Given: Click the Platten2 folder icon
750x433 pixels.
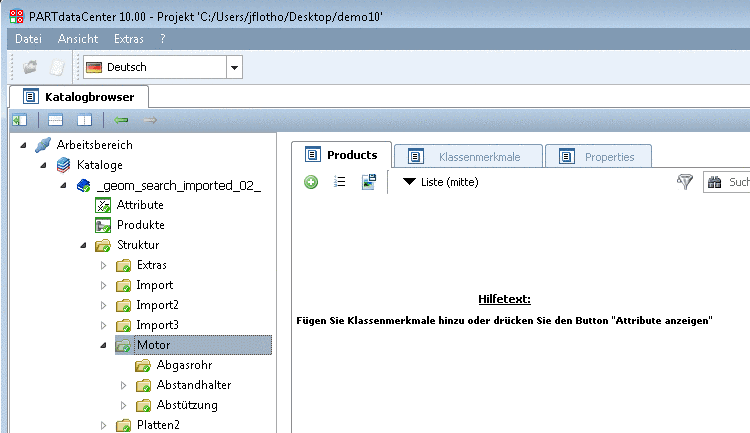Looking at the screenshot, I should 123,425.
